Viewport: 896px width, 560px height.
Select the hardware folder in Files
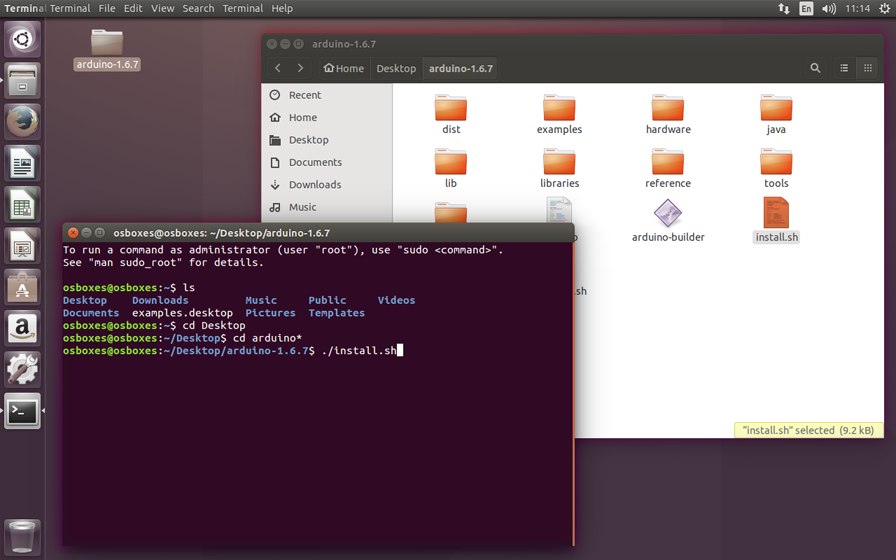(x=668, y=115)
